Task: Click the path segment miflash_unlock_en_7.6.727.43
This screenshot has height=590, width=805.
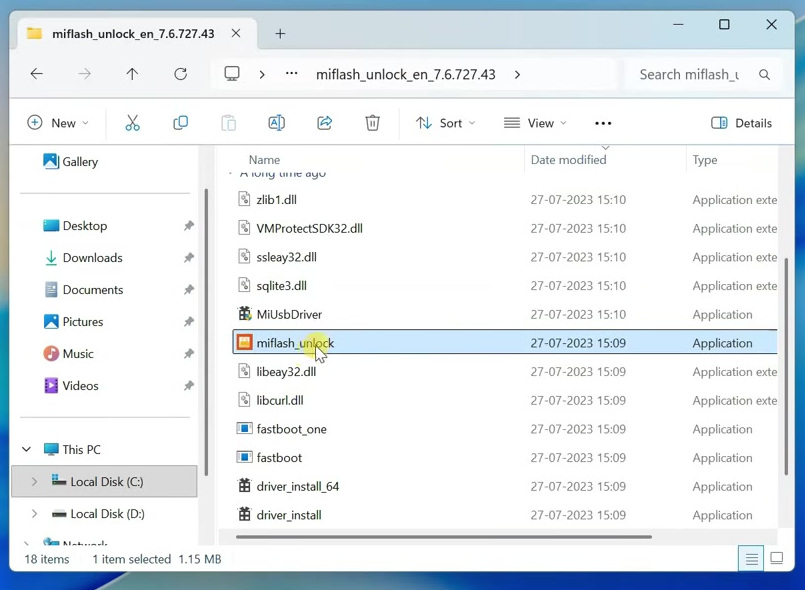Action: pyautogui.click(x=406, y=74)
